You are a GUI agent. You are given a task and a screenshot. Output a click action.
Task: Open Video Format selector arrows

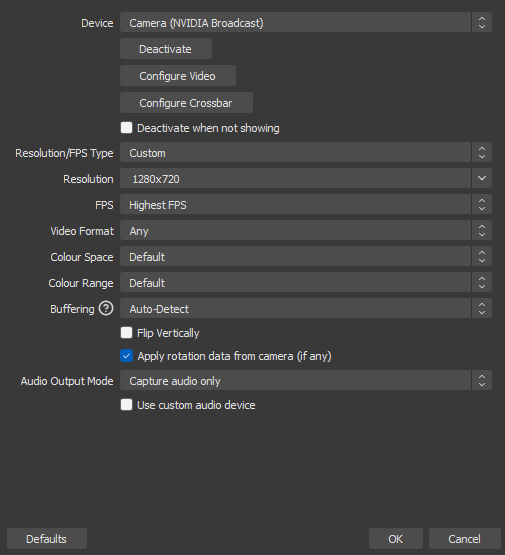(x=482, y=230)
